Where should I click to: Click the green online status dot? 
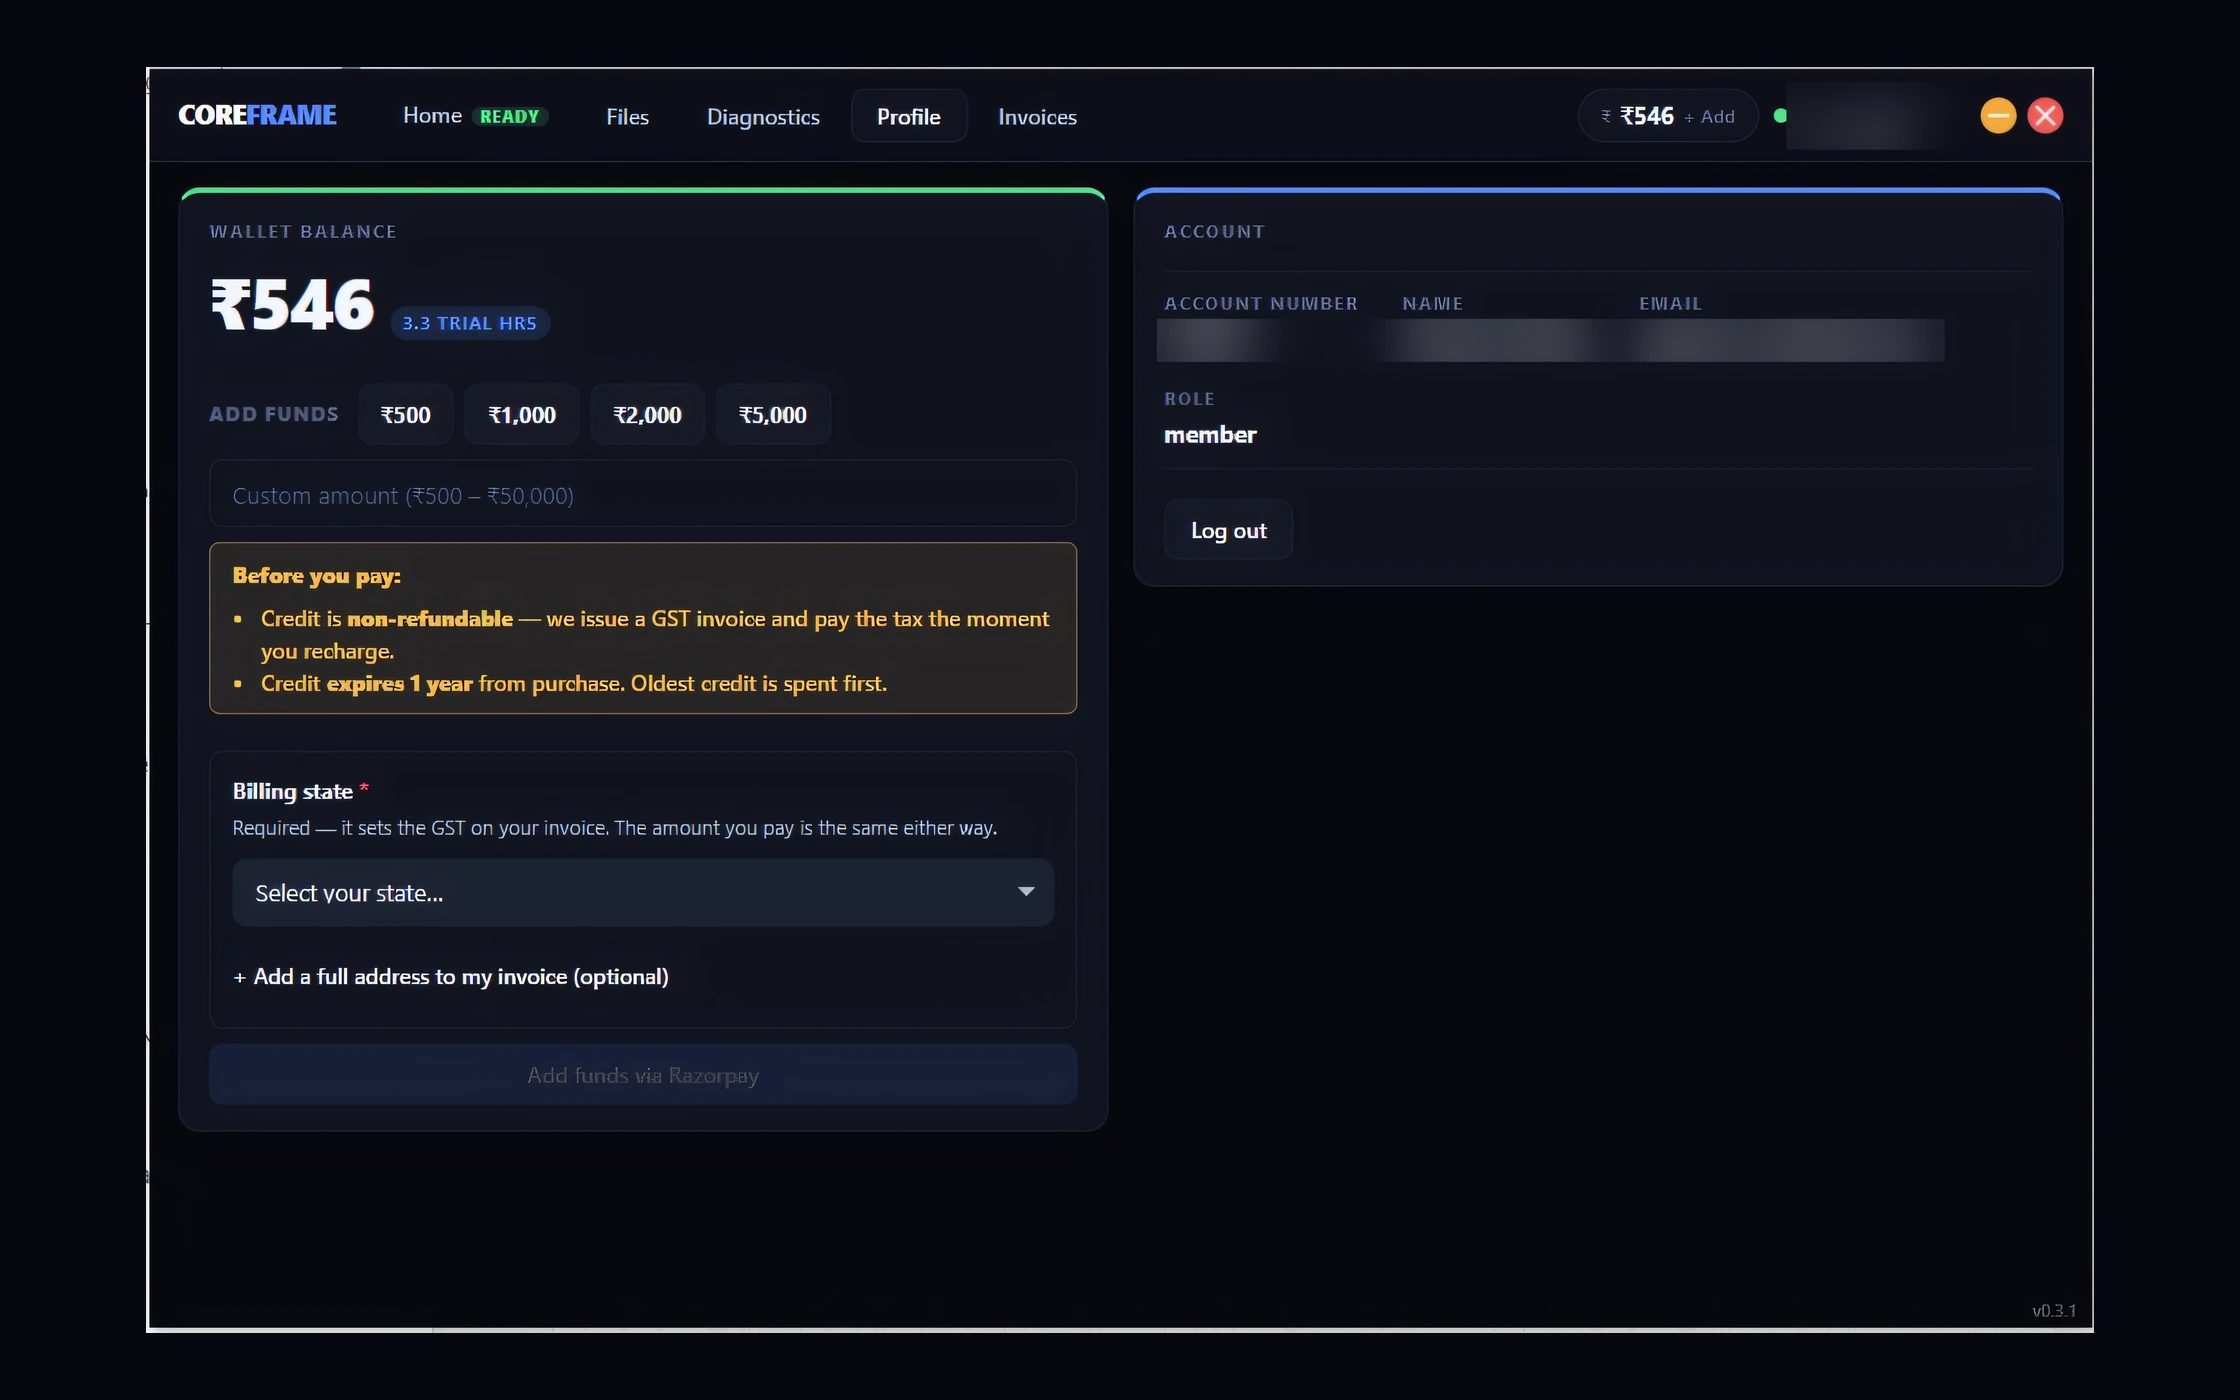(1780, 116)
